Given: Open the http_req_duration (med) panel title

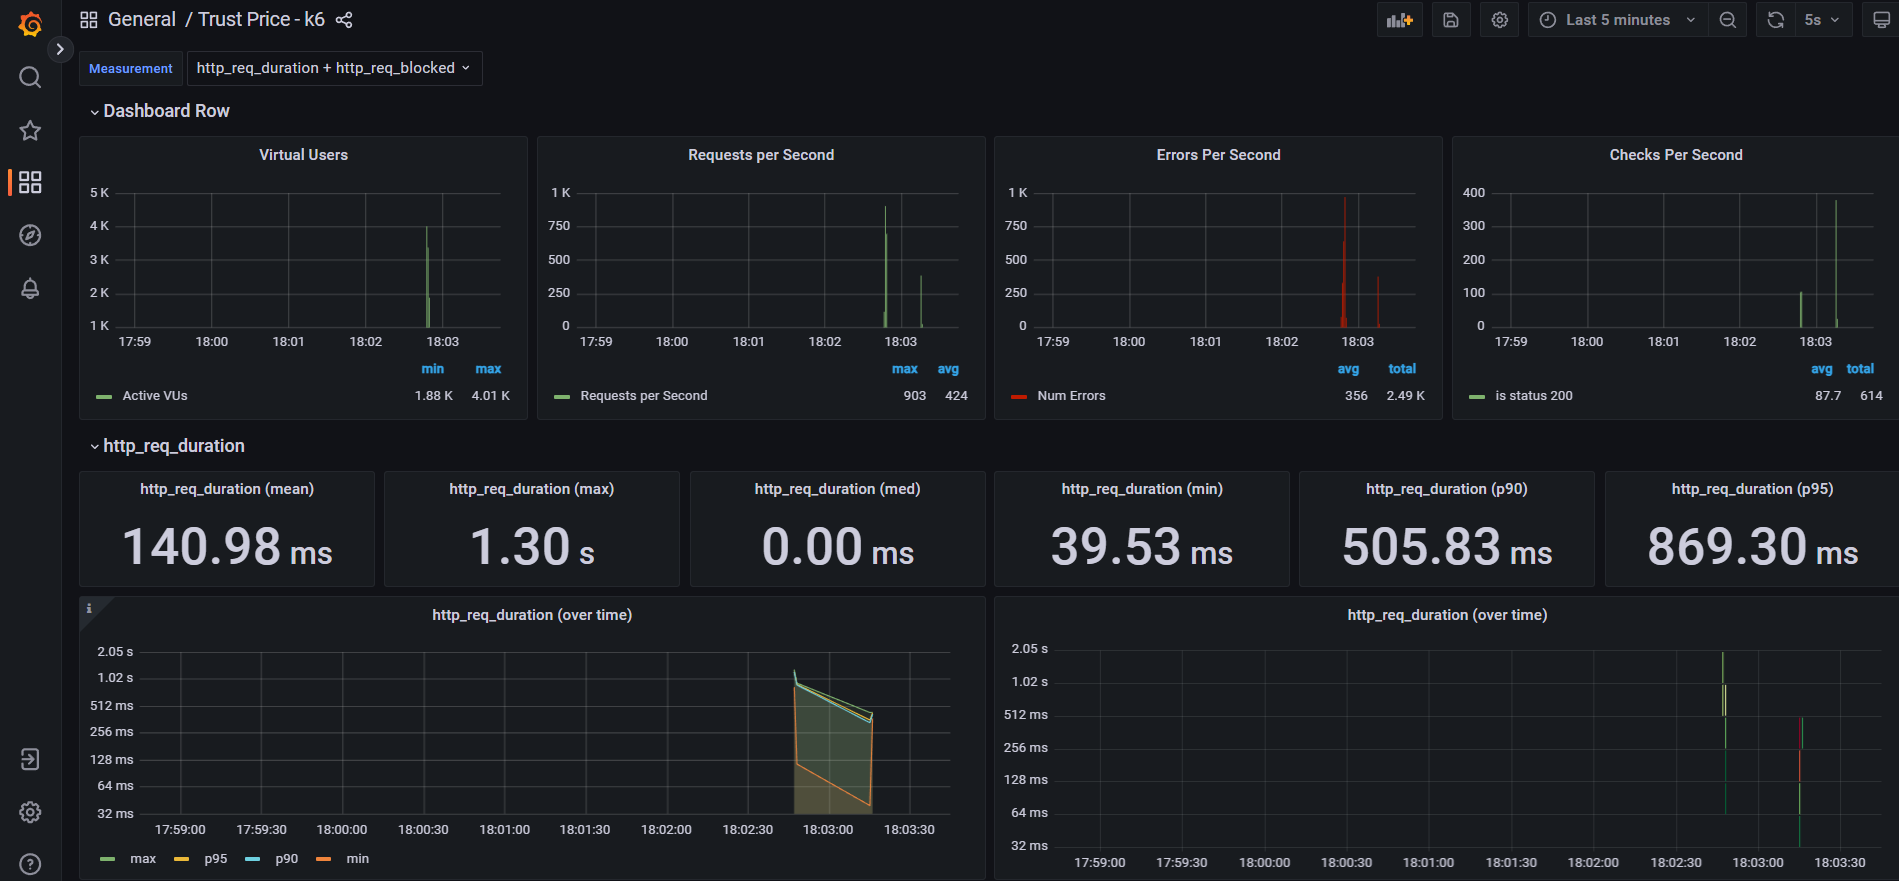Looking at the screenshot, I should pos(837,489).
